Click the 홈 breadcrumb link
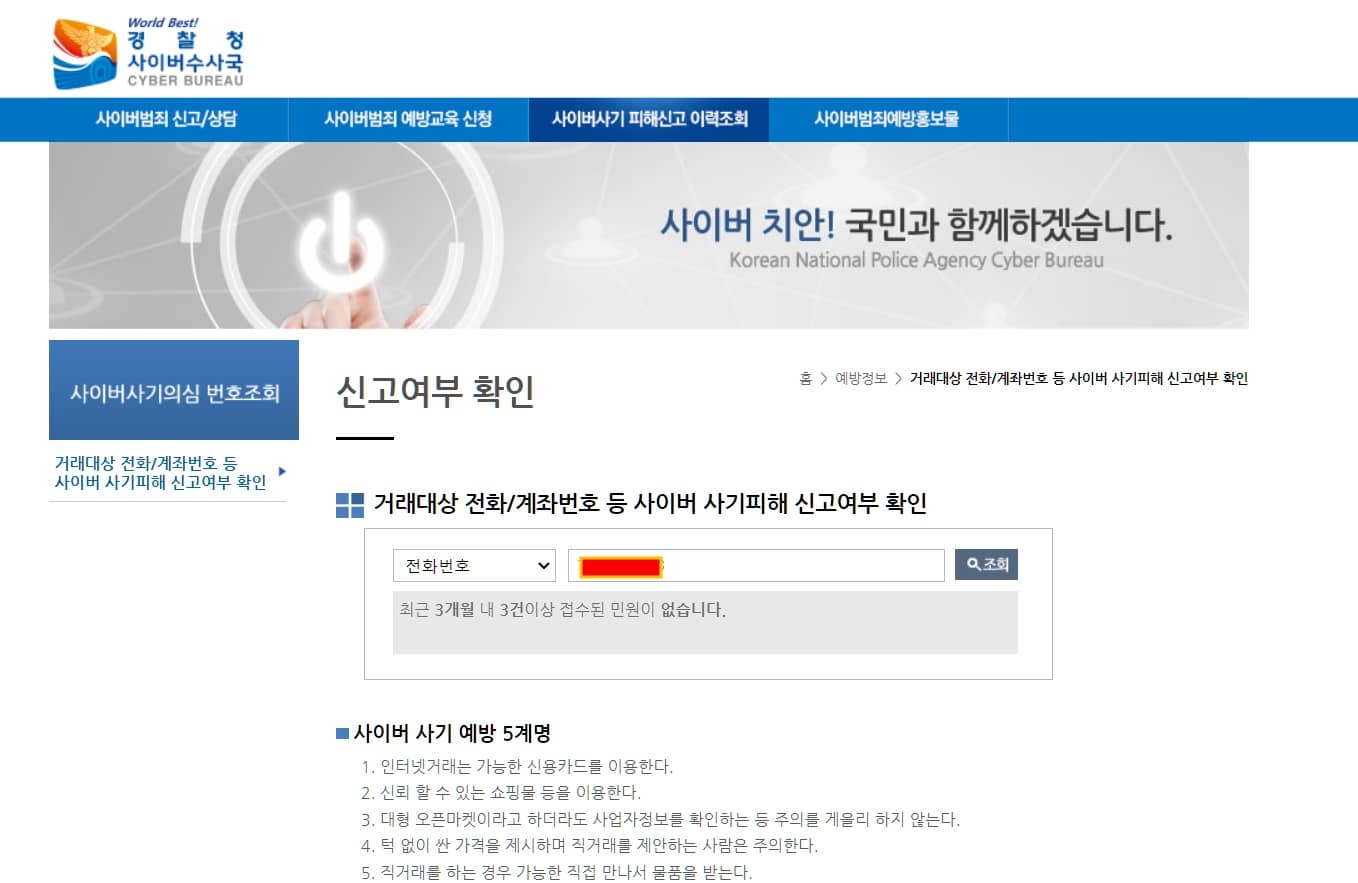The height and width of the screenshot is (883, 1358). 808,379
